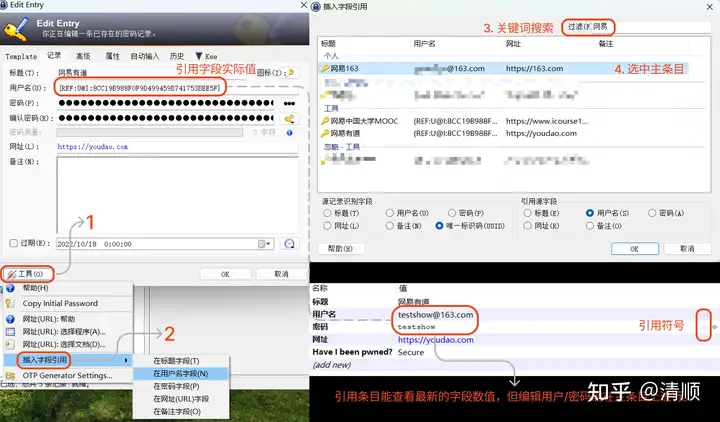
Task: Select the 唯一标识码(UUID) radio button
Action: [x=439, y=226]
